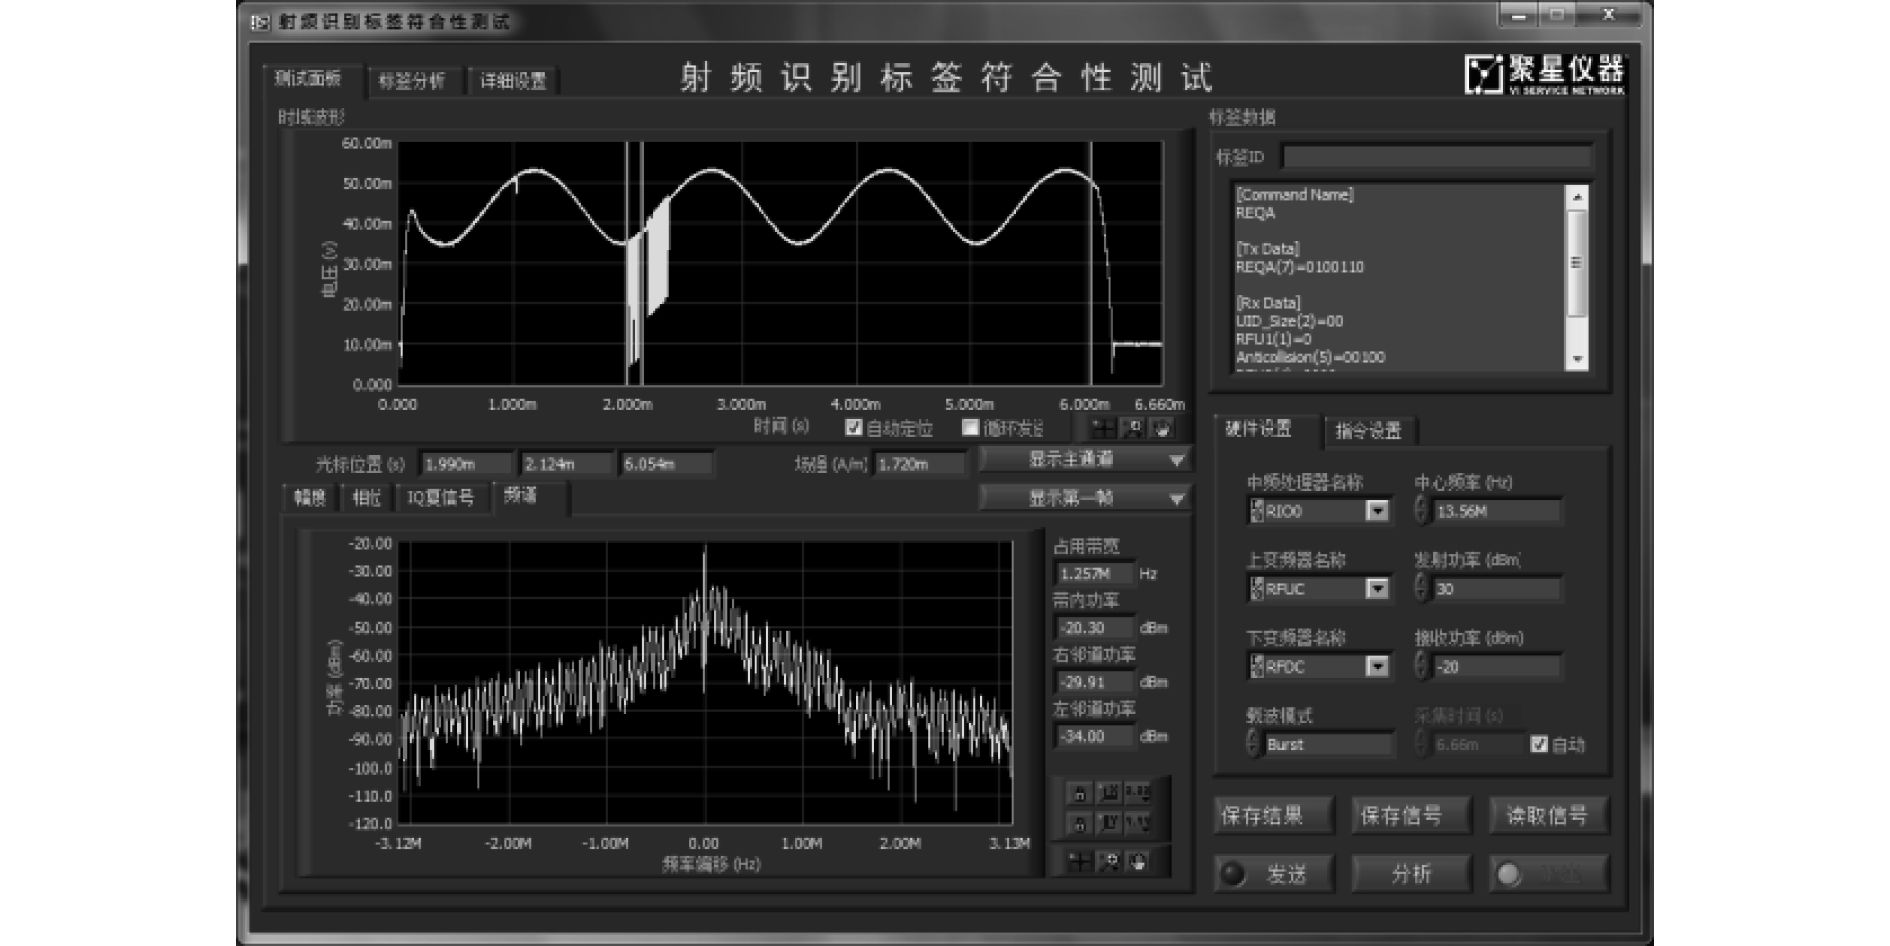Step the 发射功率 value with its stepper
Viewport: 1890px width, 946px height.
[1421, 589]
